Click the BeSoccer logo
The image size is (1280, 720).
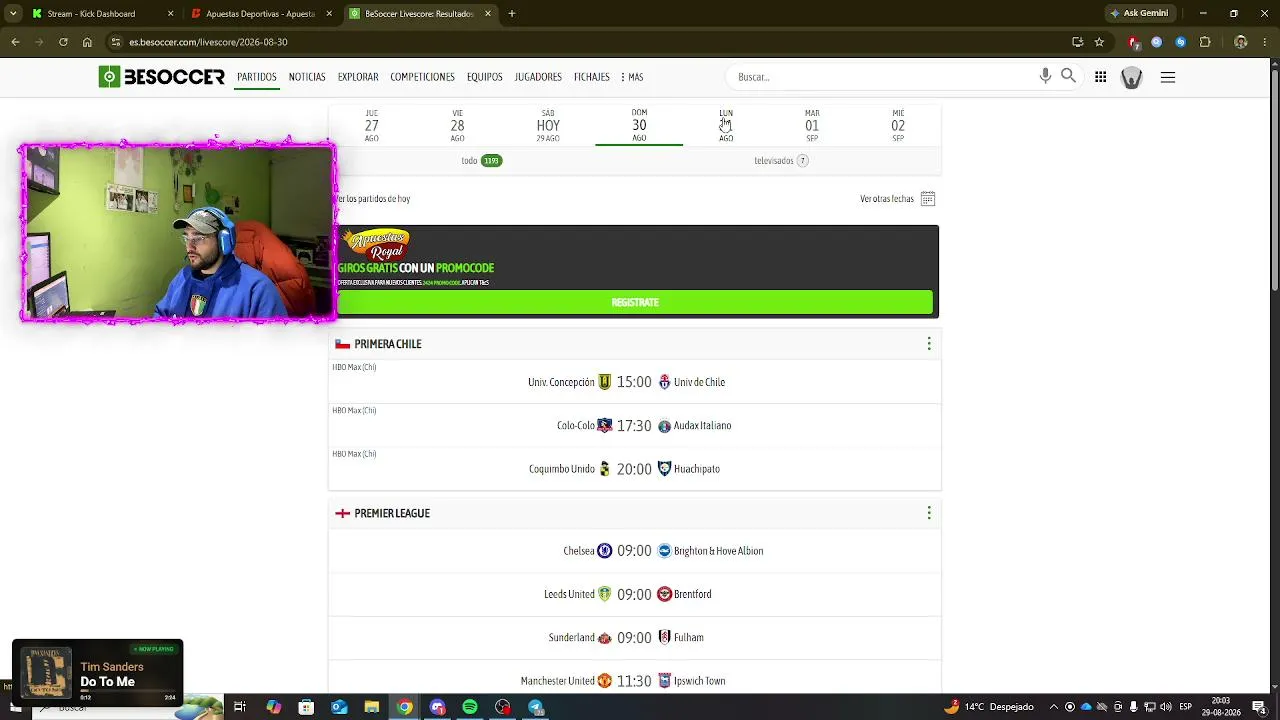pyautogui.click(x=162, y=77)
